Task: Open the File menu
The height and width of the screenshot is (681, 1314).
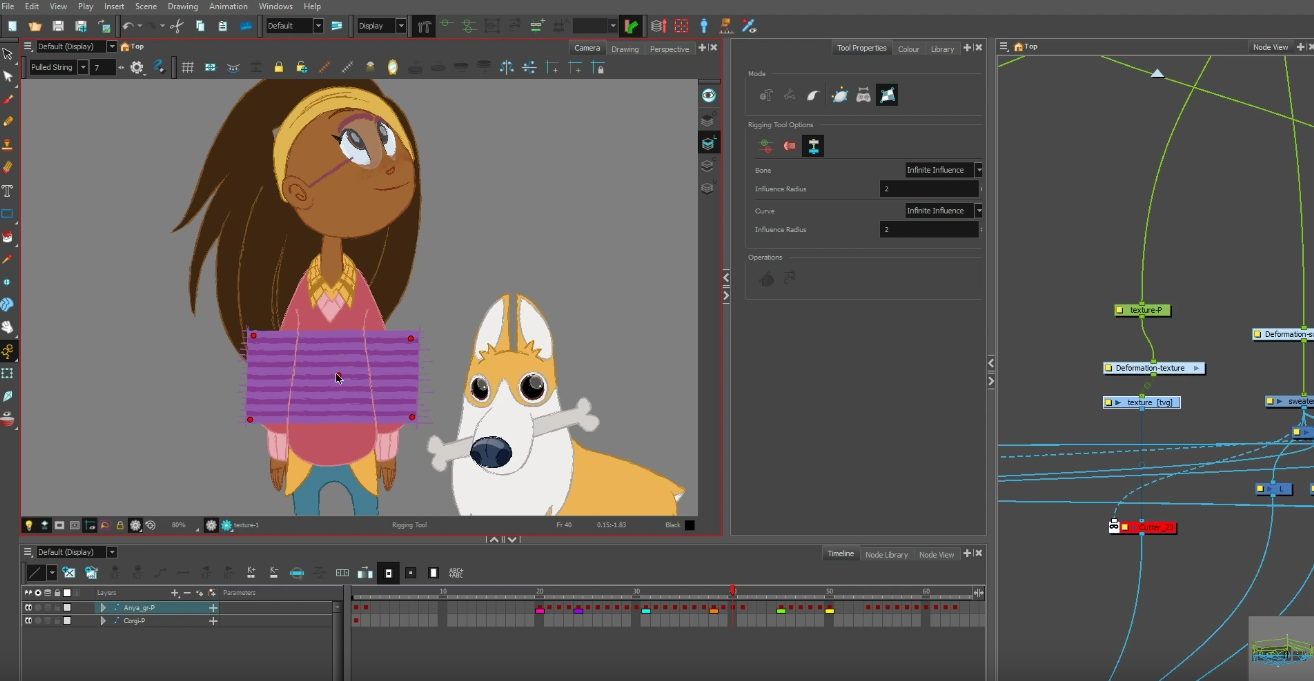Action: point(9,6)
